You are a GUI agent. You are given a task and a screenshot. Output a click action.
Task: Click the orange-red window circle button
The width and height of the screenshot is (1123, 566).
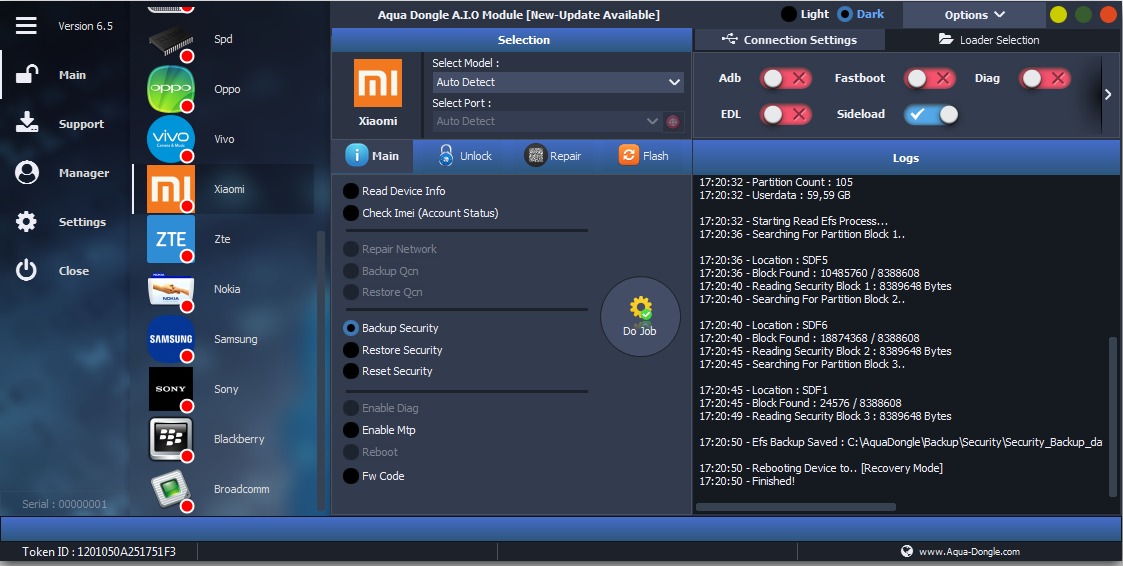coord(1109,14)
